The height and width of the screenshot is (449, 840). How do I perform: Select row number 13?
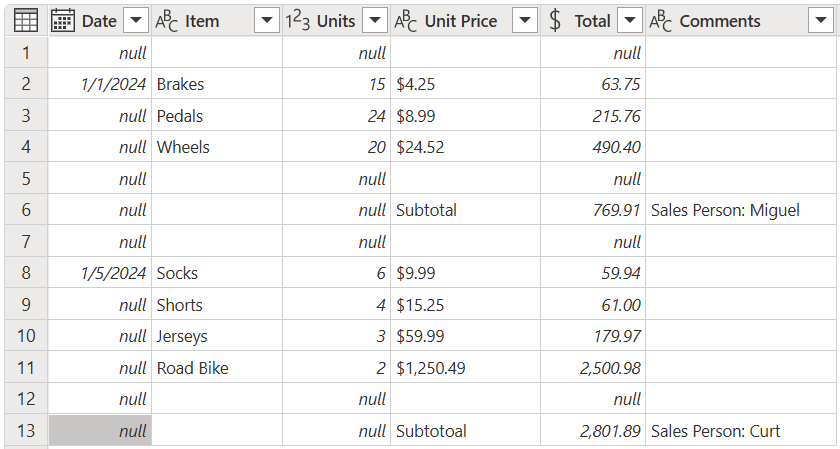coord(25,431)
